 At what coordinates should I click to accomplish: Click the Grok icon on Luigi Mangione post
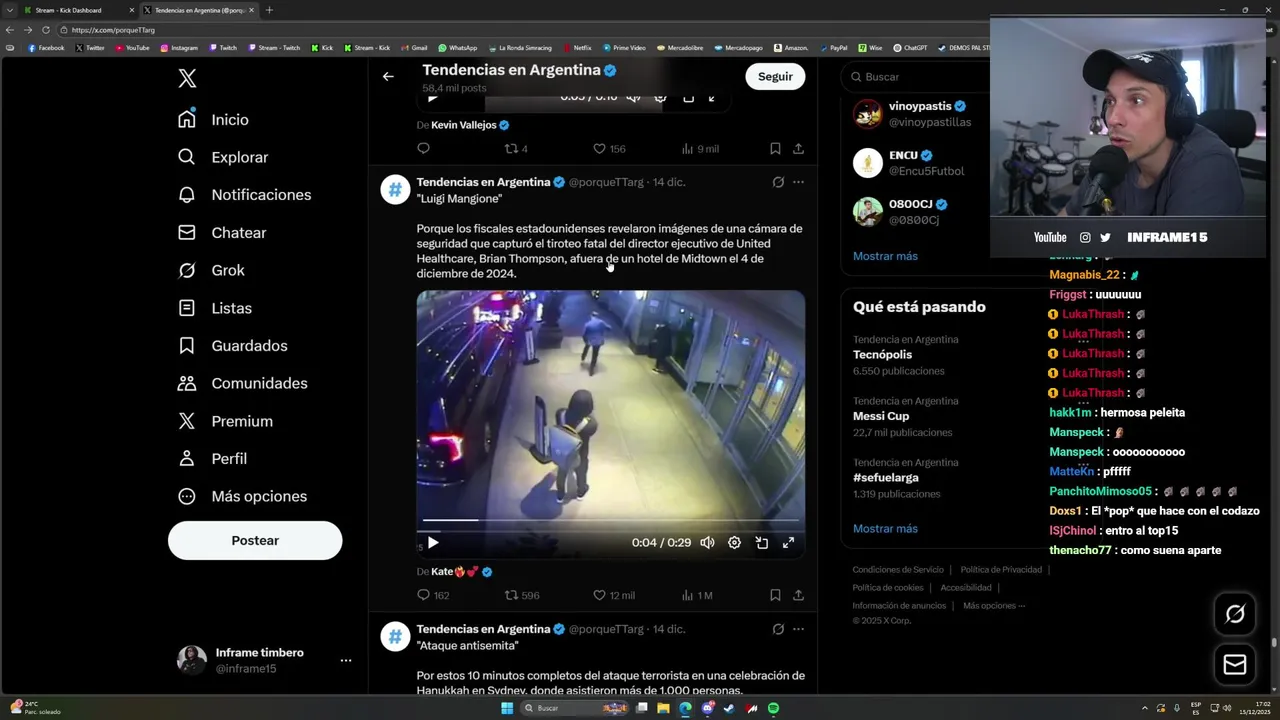coord(778,182)
